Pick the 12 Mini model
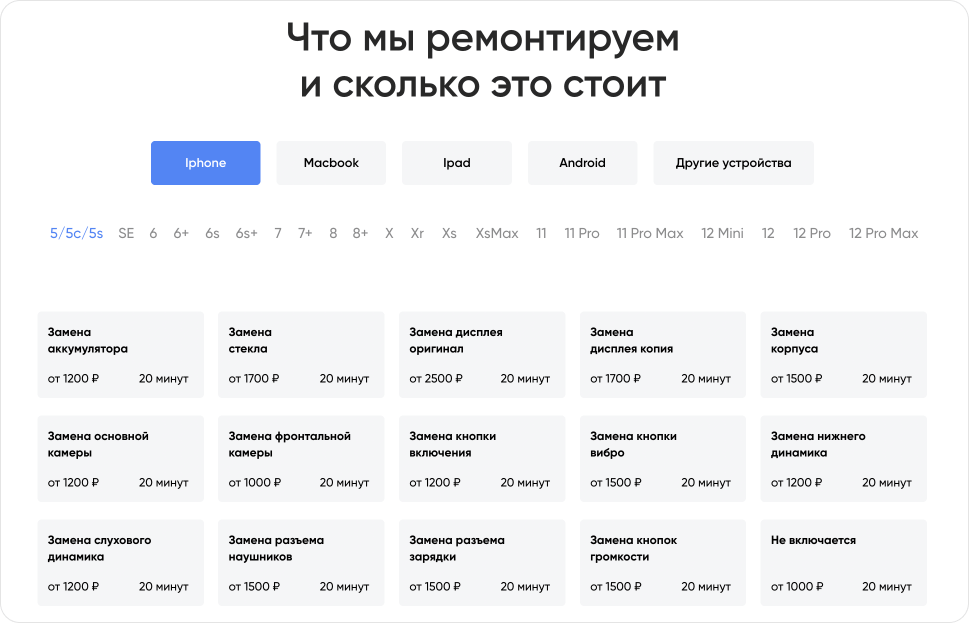 tap(722, 233)
